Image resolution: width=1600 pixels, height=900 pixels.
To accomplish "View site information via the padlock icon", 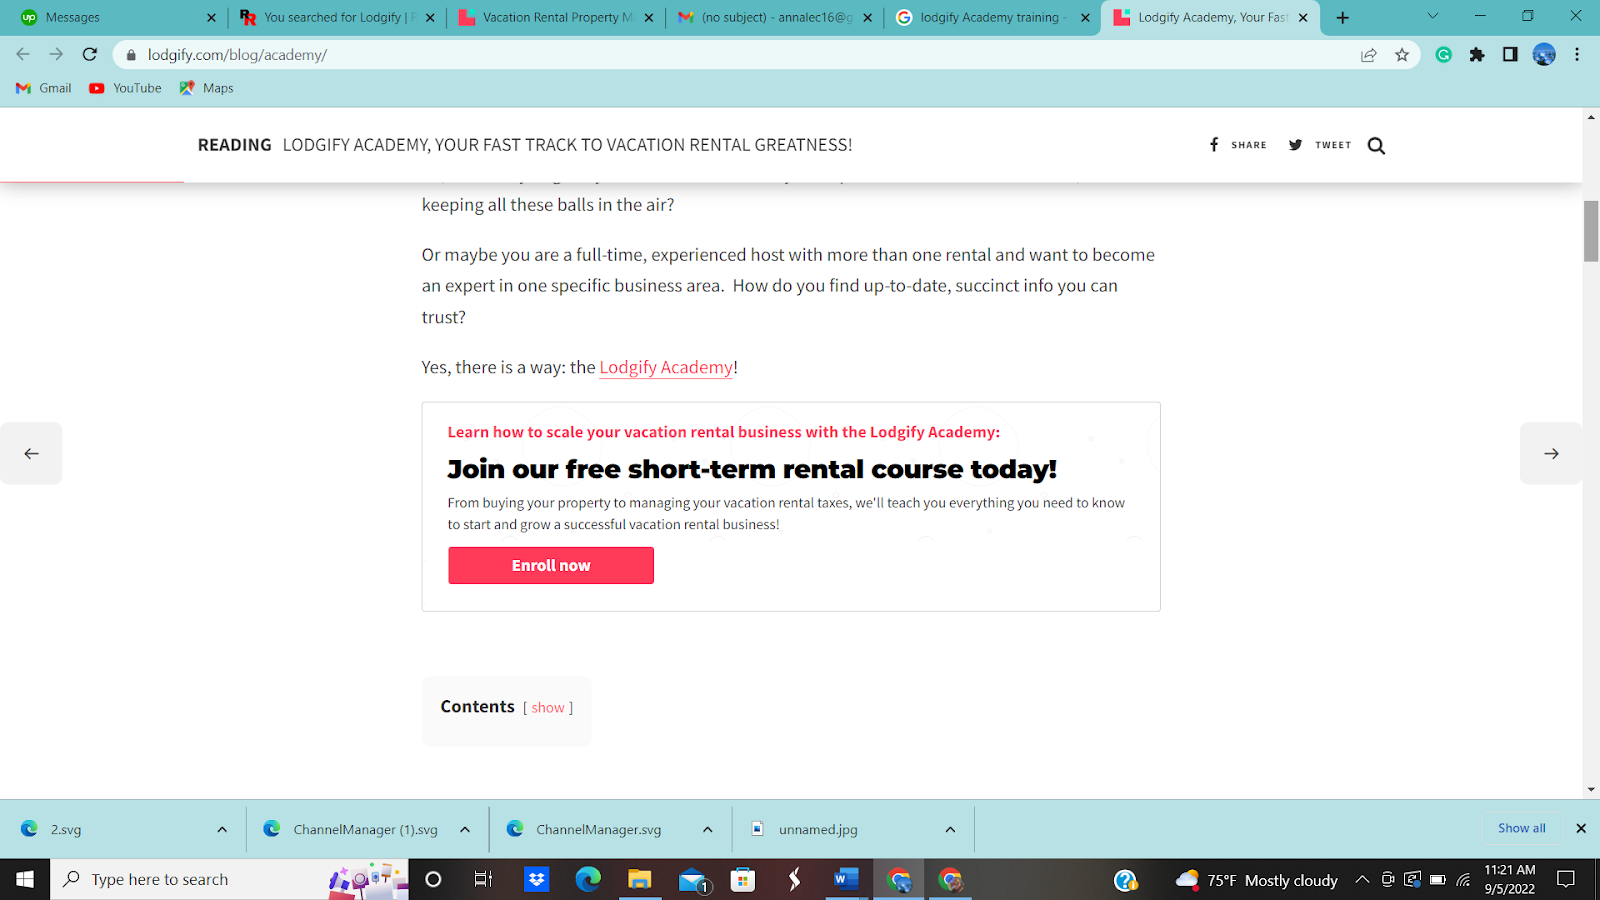I will (x=131, y=55).
